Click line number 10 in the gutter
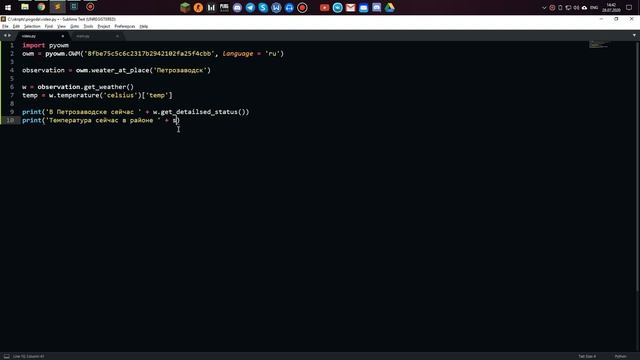The image size is (640, 360). point(10,120)
